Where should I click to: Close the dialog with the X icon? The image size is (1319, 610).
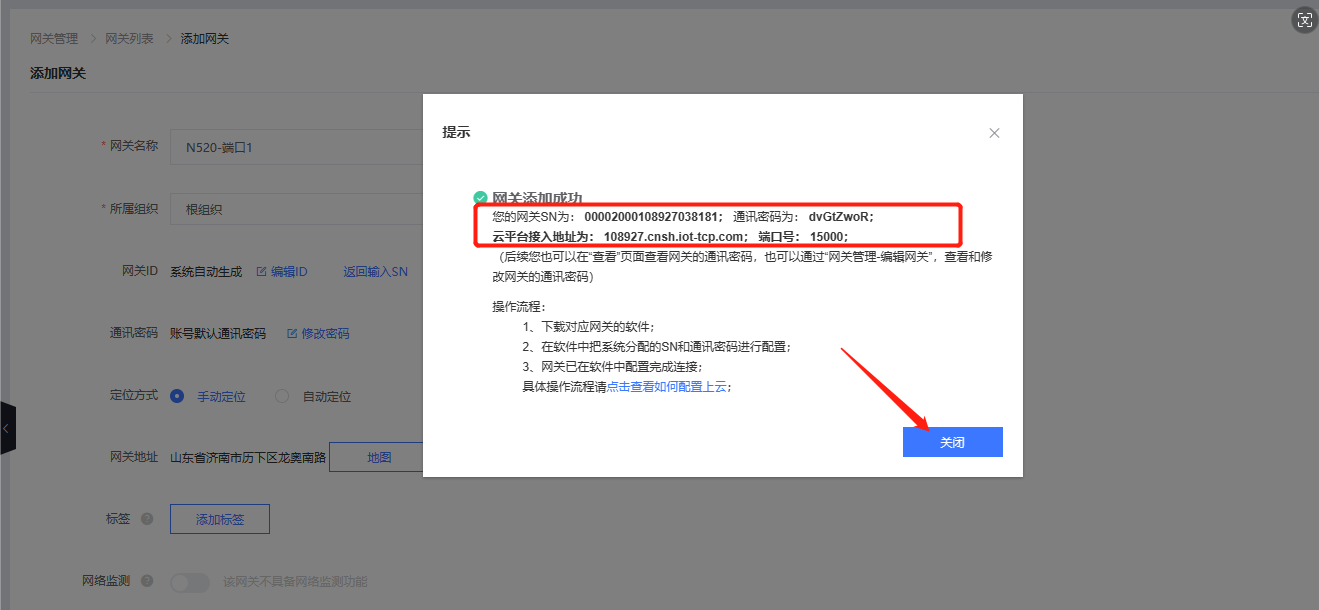tap(994, 133)
